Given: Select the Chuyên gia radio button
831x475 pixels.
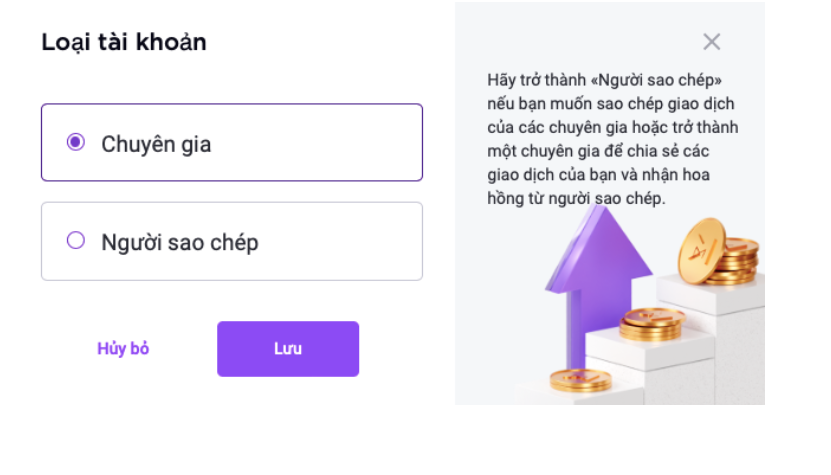Looking at the screenshot, I should point(76,142).
